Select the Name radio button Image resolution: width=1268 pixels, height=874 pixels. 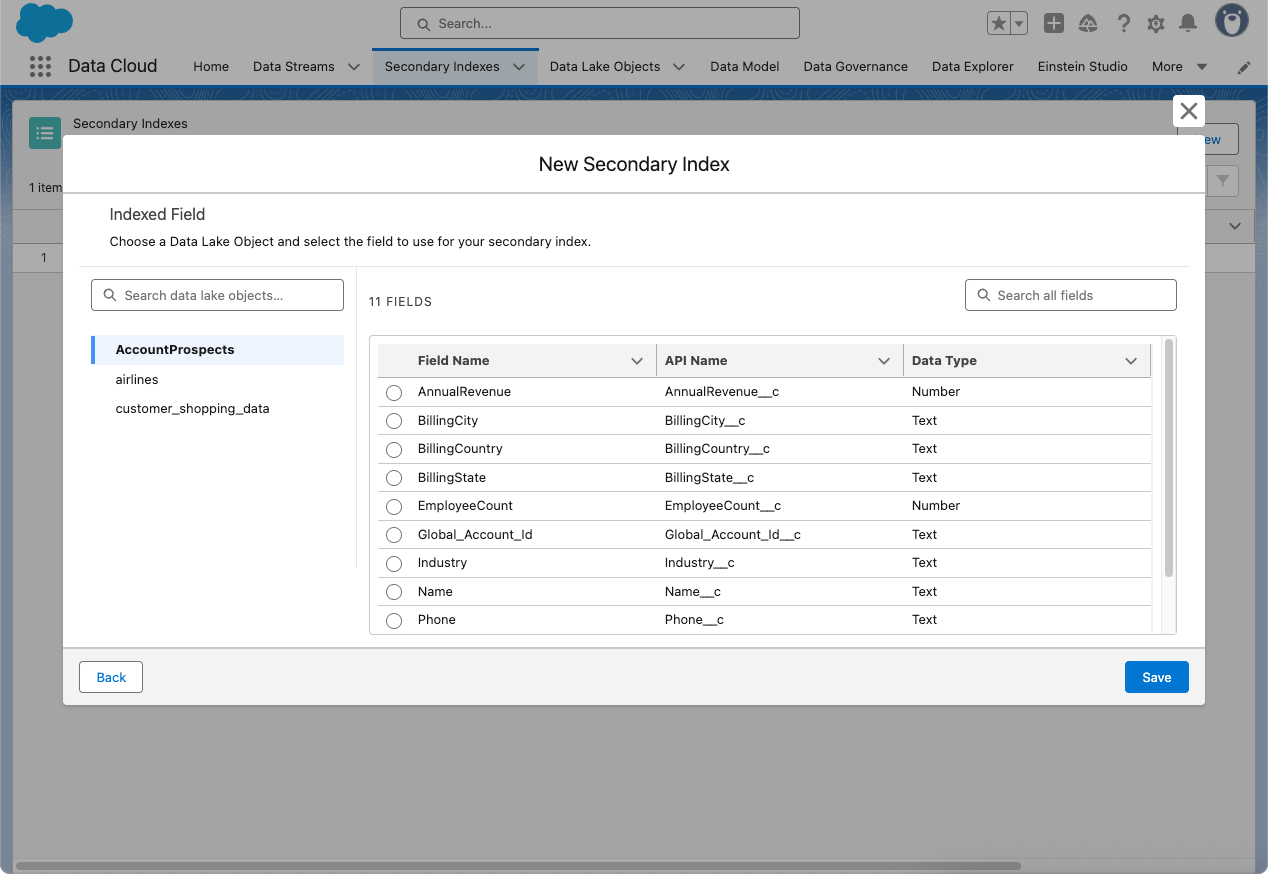click(x=394, y=592)
